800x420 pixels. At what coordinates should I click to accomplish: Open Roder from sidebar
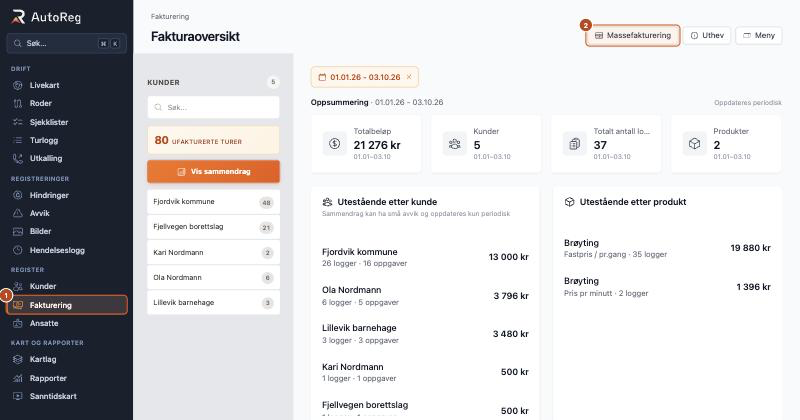pos(66,104)
